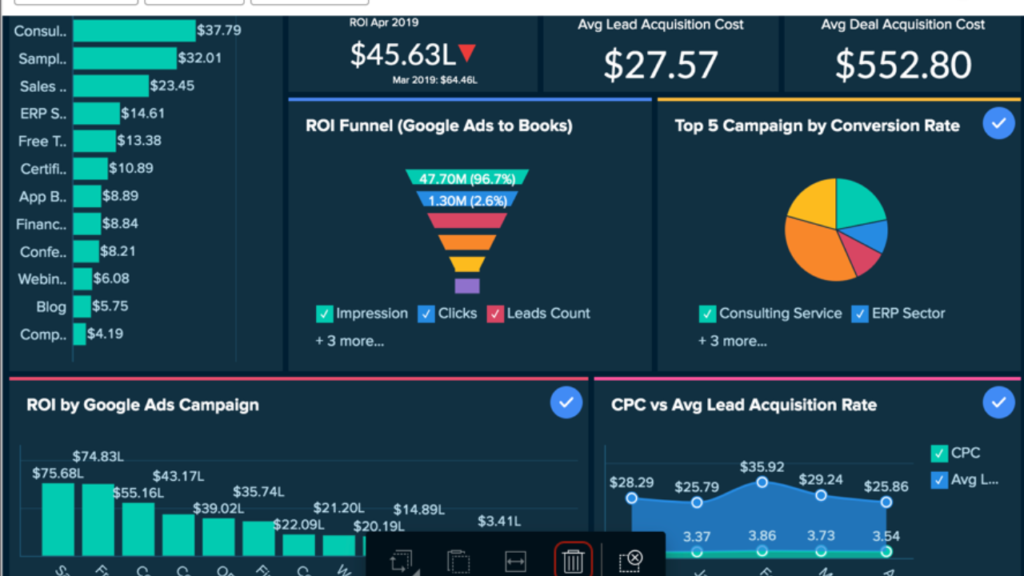Click the $35.92 peak data point
The height and width of the screenshot is (576, 1024).
click(762, 483)
